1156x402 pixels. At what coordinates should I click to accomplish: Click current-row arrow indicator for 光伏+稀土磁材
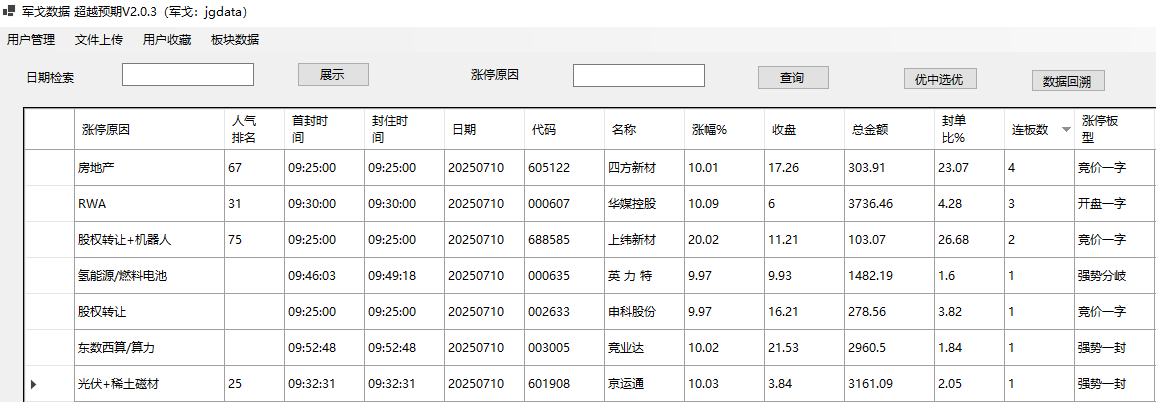click(33, 384)
